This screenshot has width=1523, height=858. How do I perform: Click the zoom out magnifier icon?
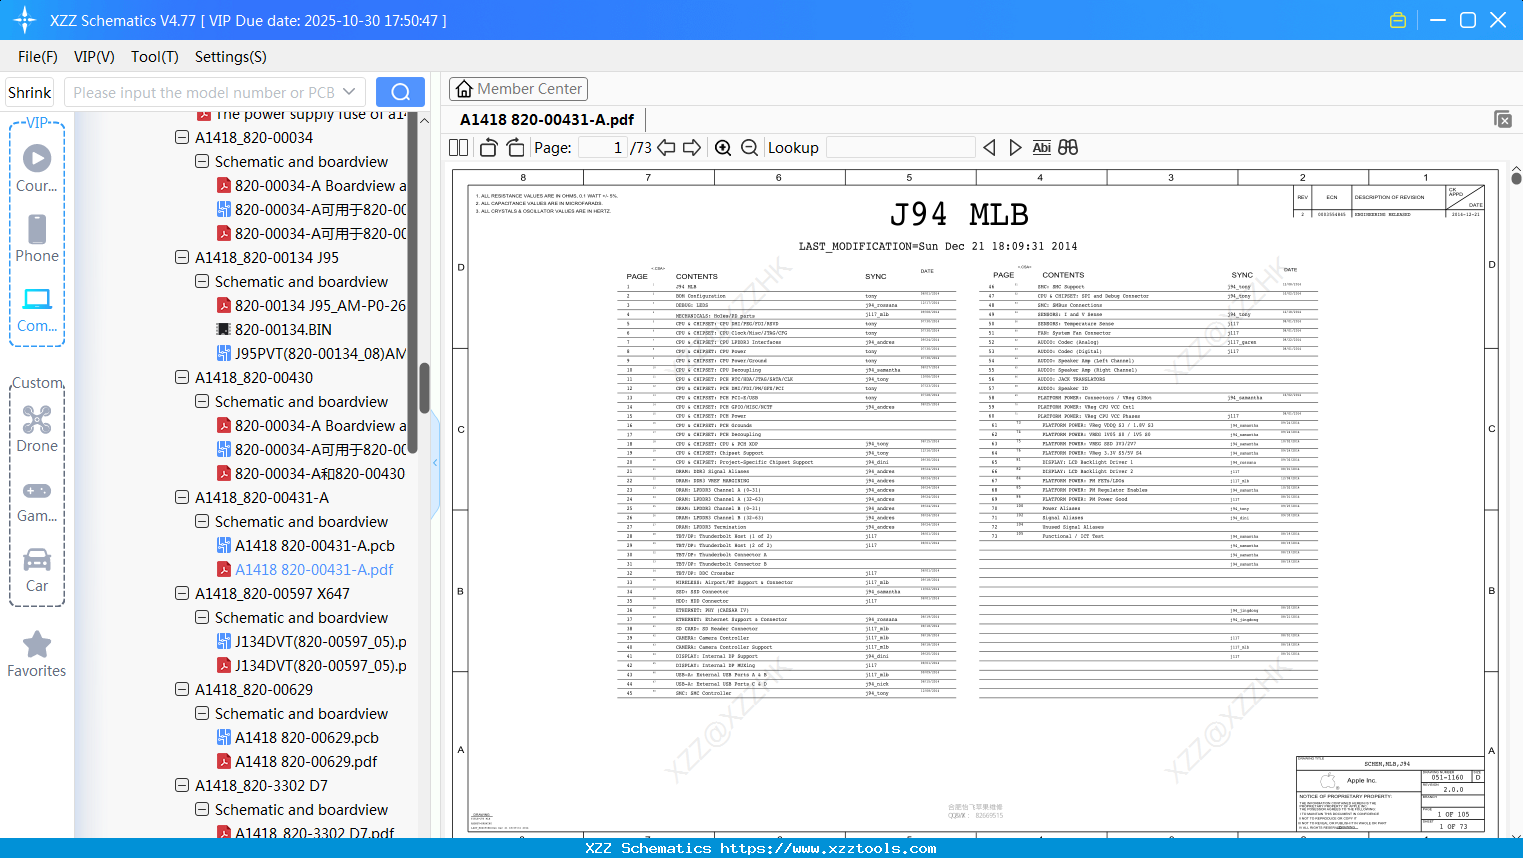click(x=749, y=148)
